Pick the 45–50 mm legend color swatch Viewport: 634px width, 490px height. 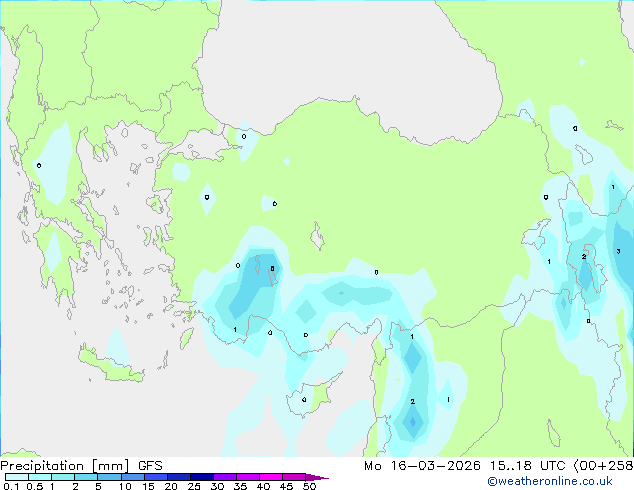pos(294,477)
